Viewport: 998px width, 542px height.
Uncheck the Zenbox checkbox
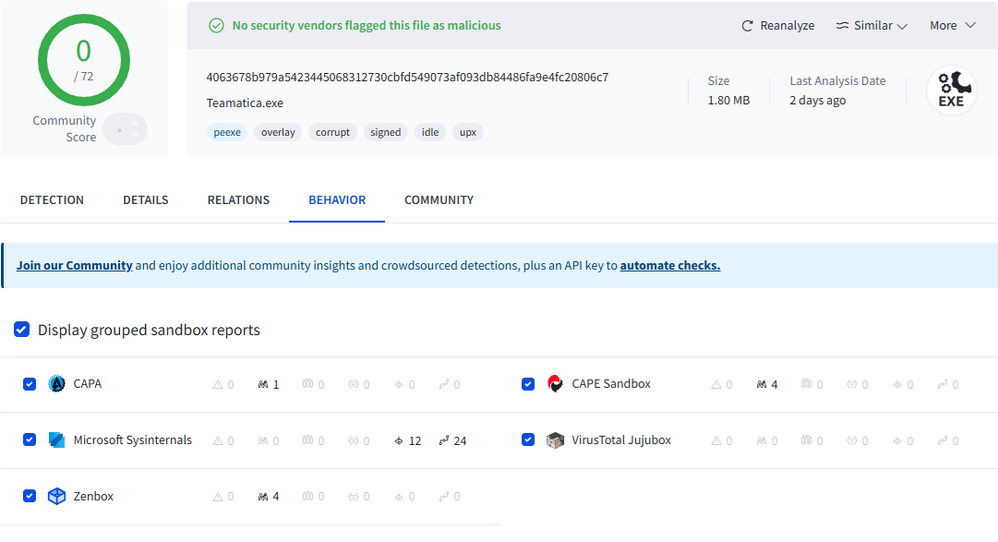pyautogui.click(x=29, y=496)
